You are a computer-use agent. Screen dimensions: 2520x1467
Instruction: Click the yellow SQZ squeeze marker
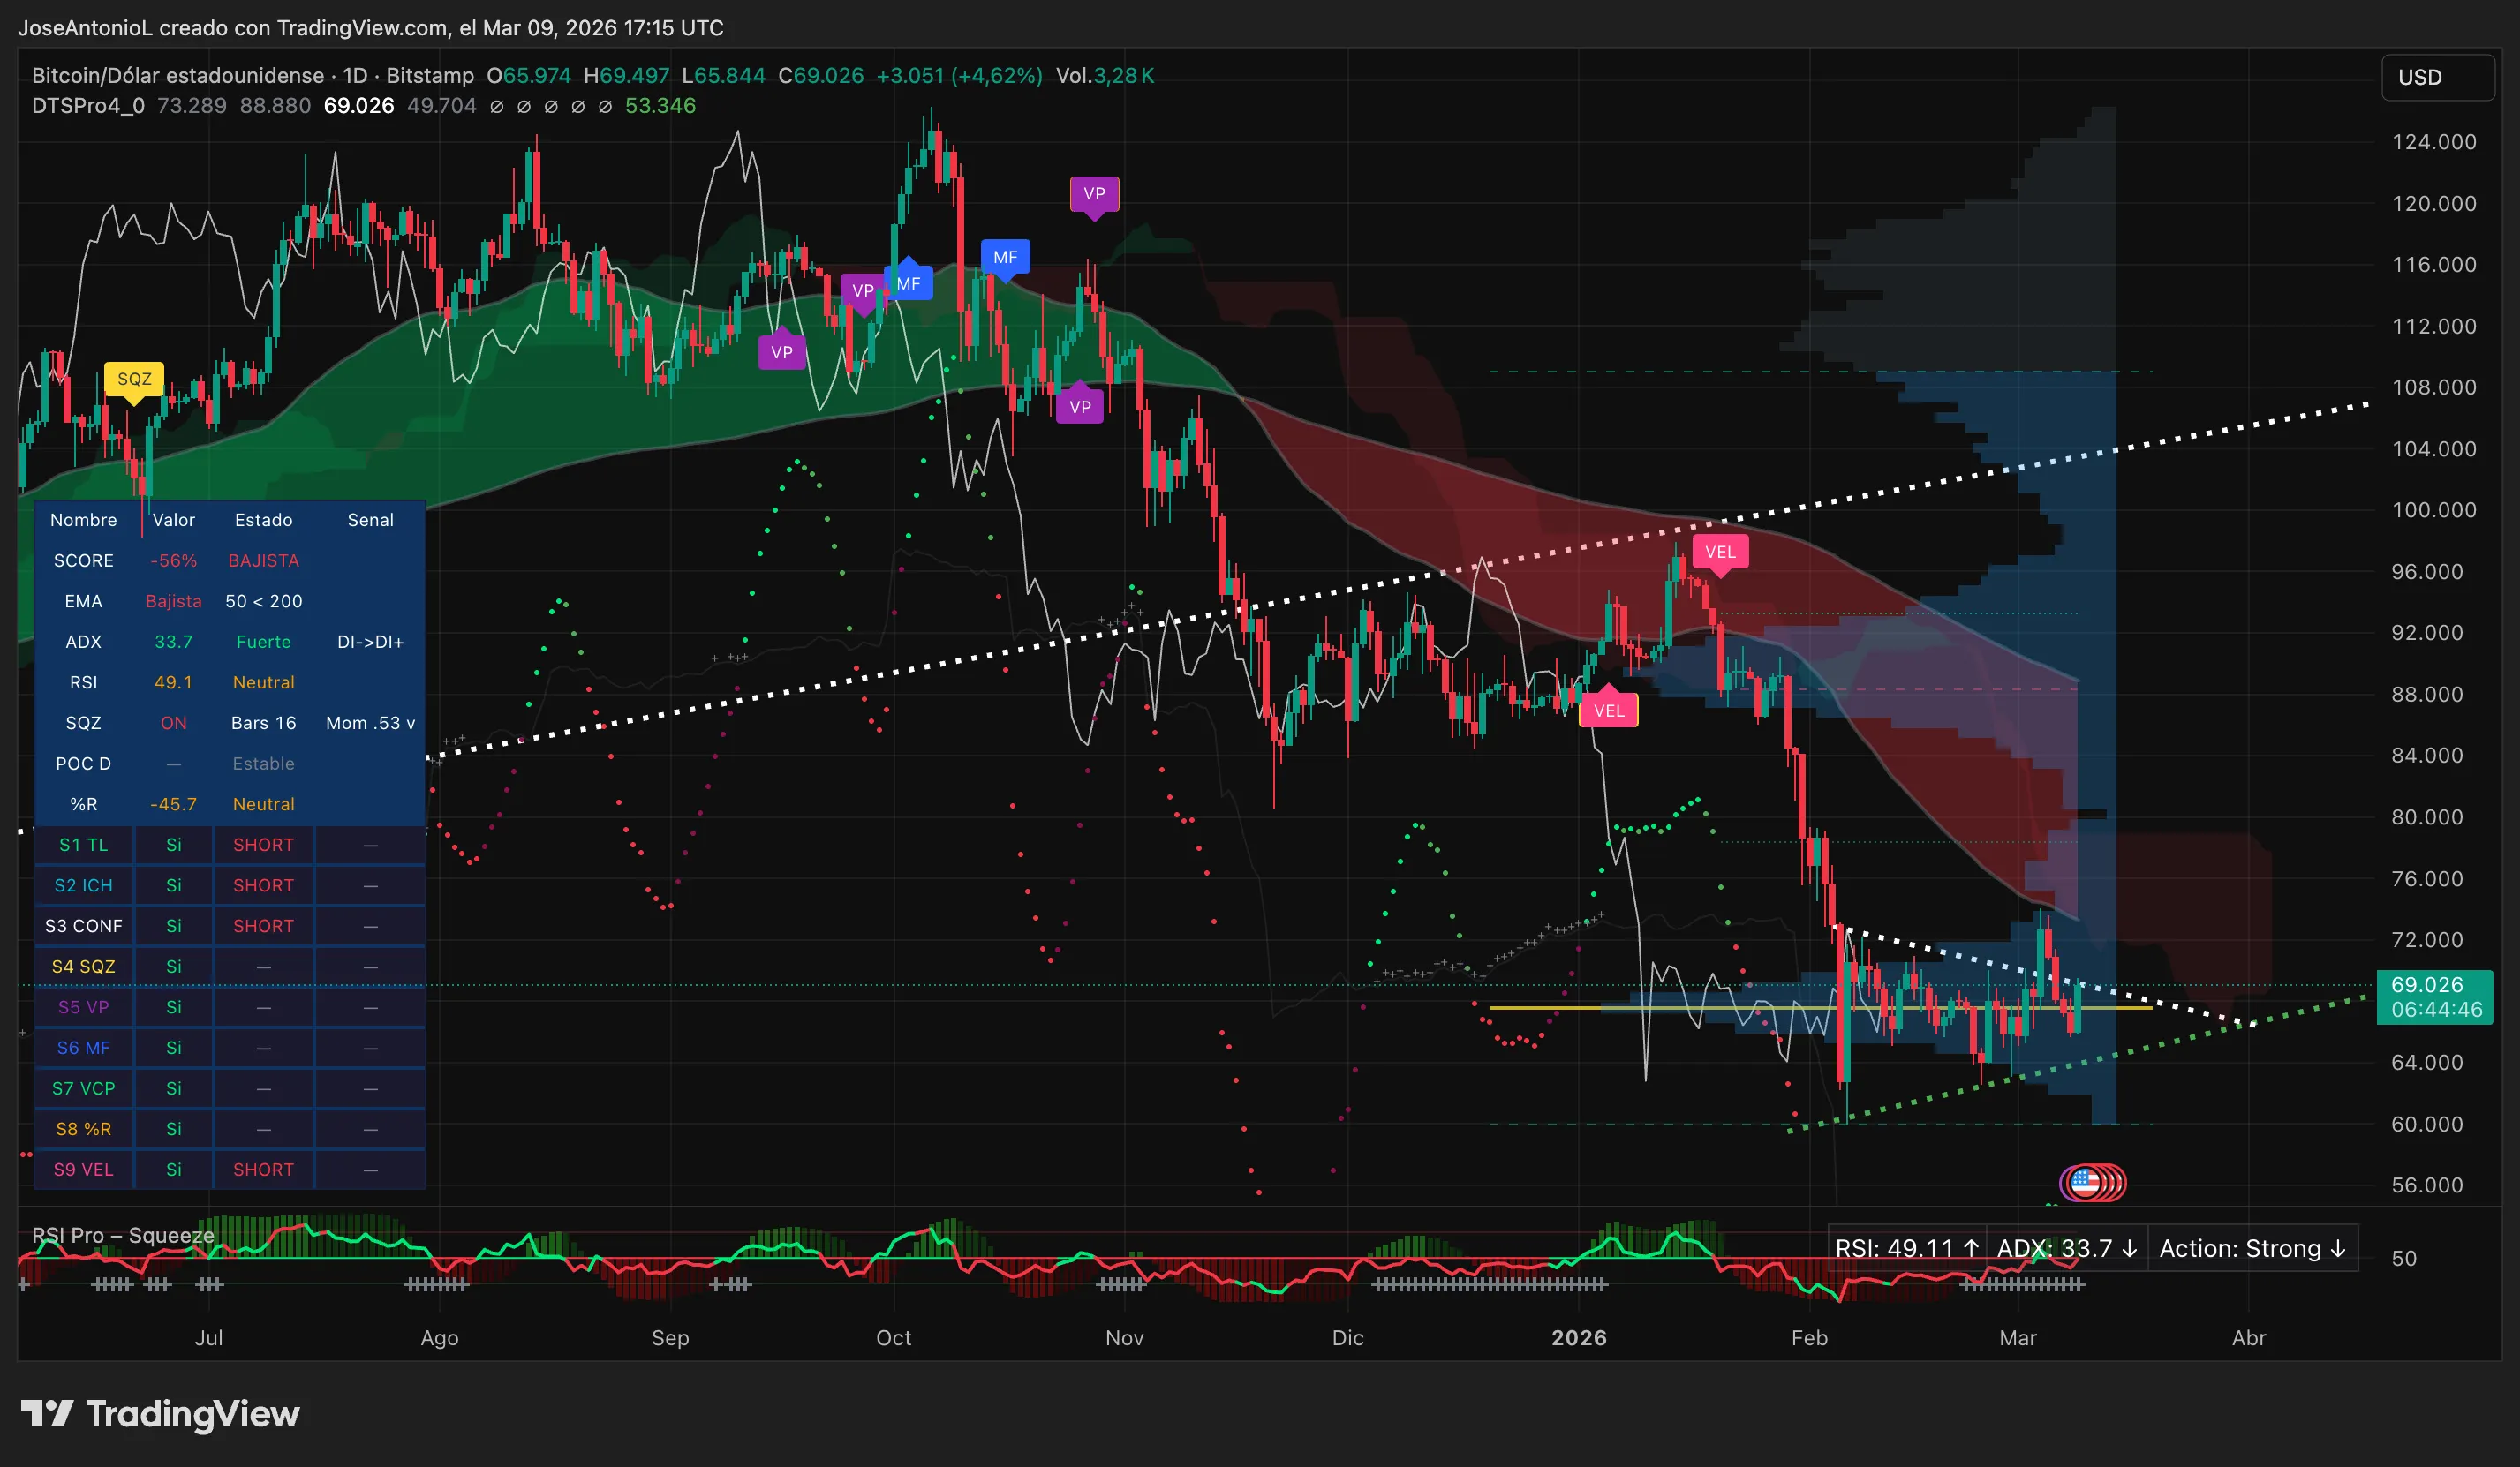(134, 379)
